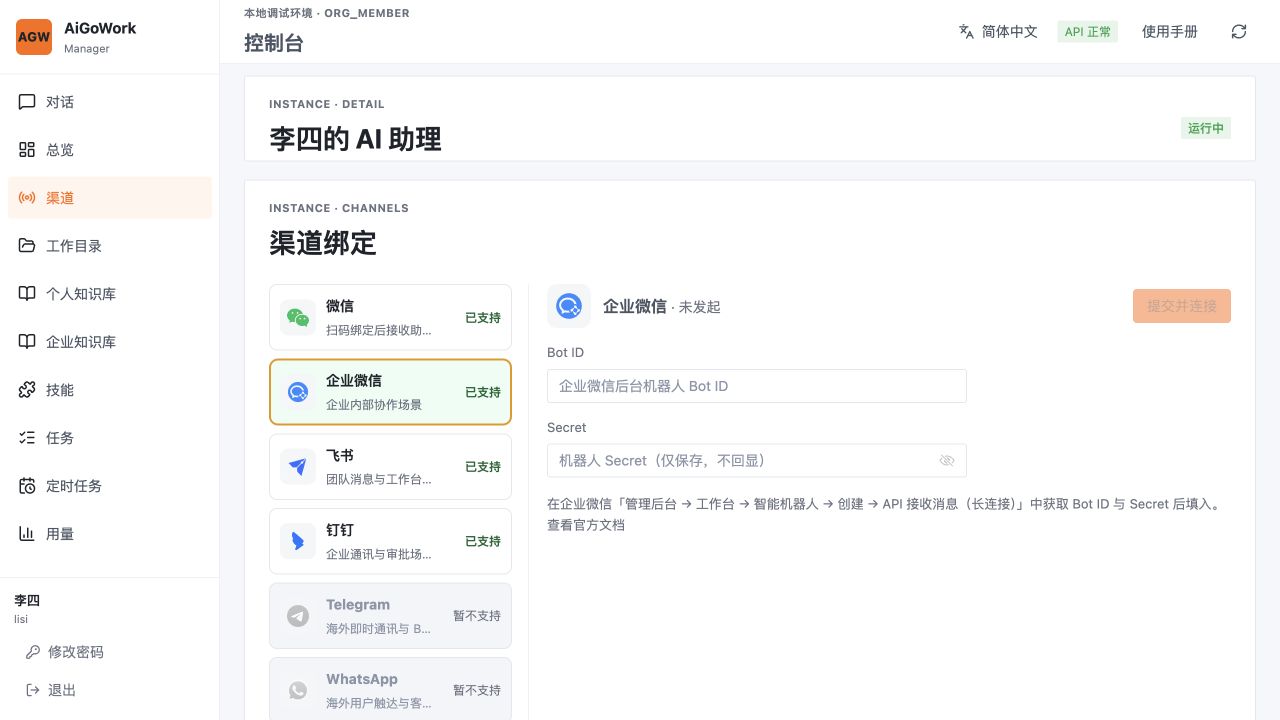The image size is (1280, 720).
Task: Click the 企业微信 icon in channel list
Action: (298, 392)
